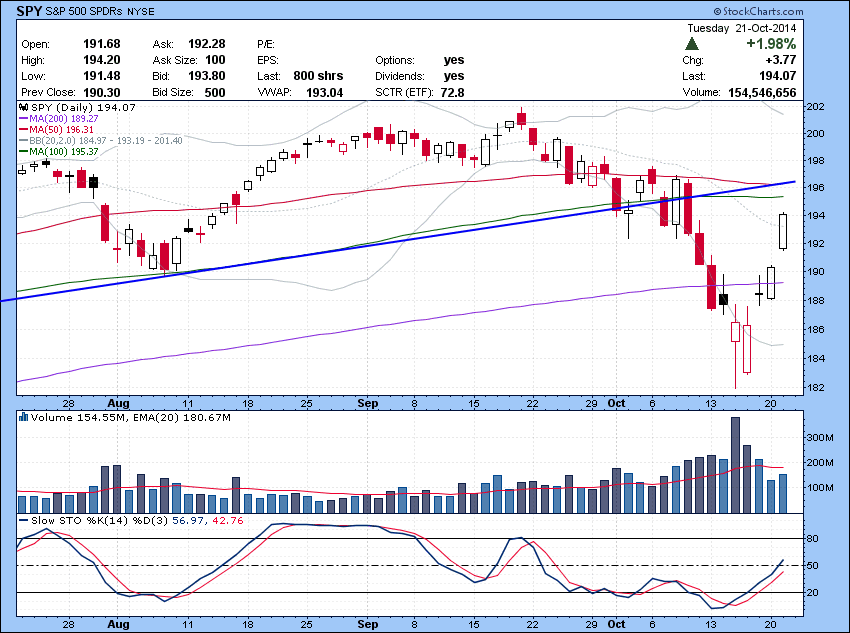Click the P/E label
This screenshot has height=633, width=850.
tap(266, 44)
